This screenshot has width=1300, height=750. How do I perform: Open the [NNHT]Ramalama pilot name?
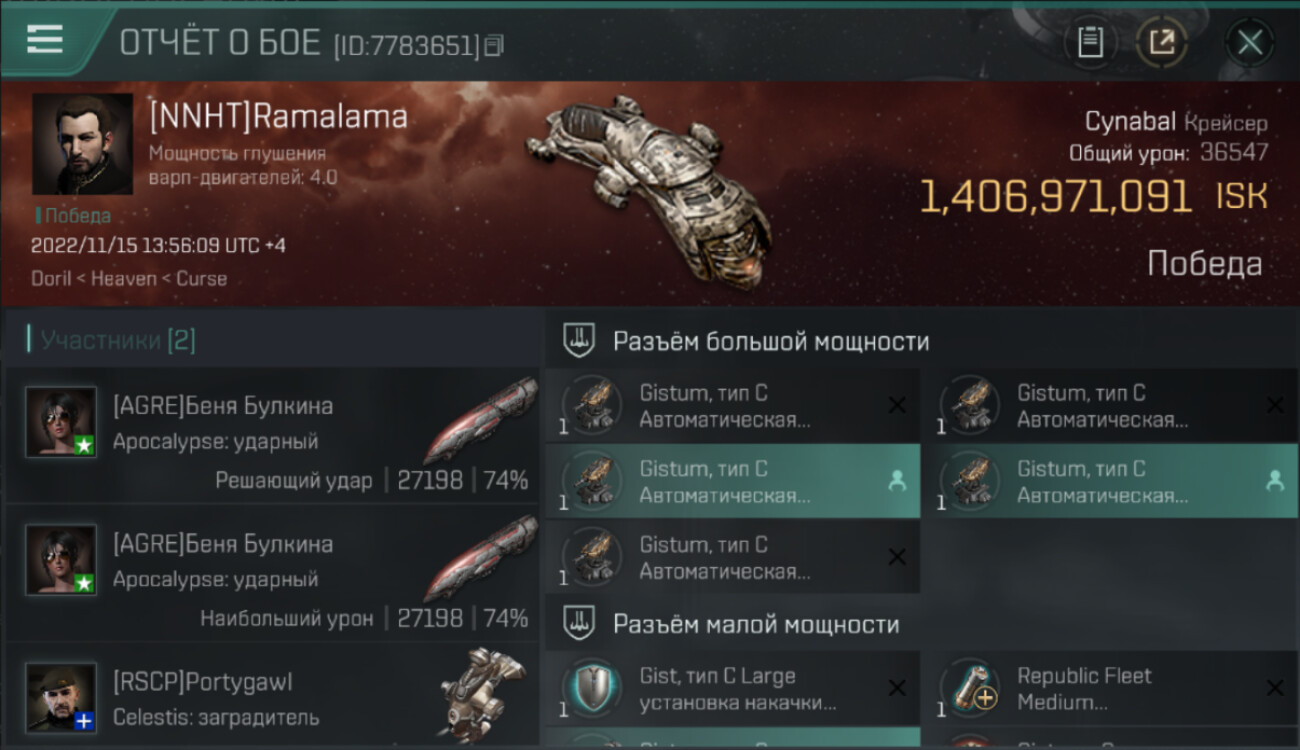pyautogui.click(x=278, y=117)
